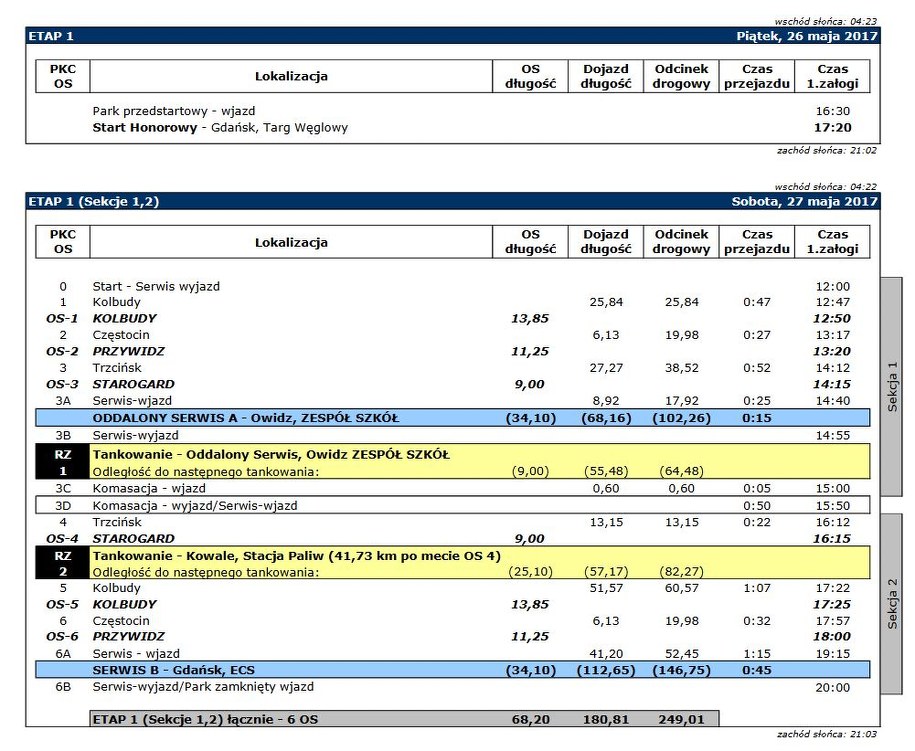Select the Sekcja 2 side tab
The image size is (915, 751).
[x=892, y=604]
